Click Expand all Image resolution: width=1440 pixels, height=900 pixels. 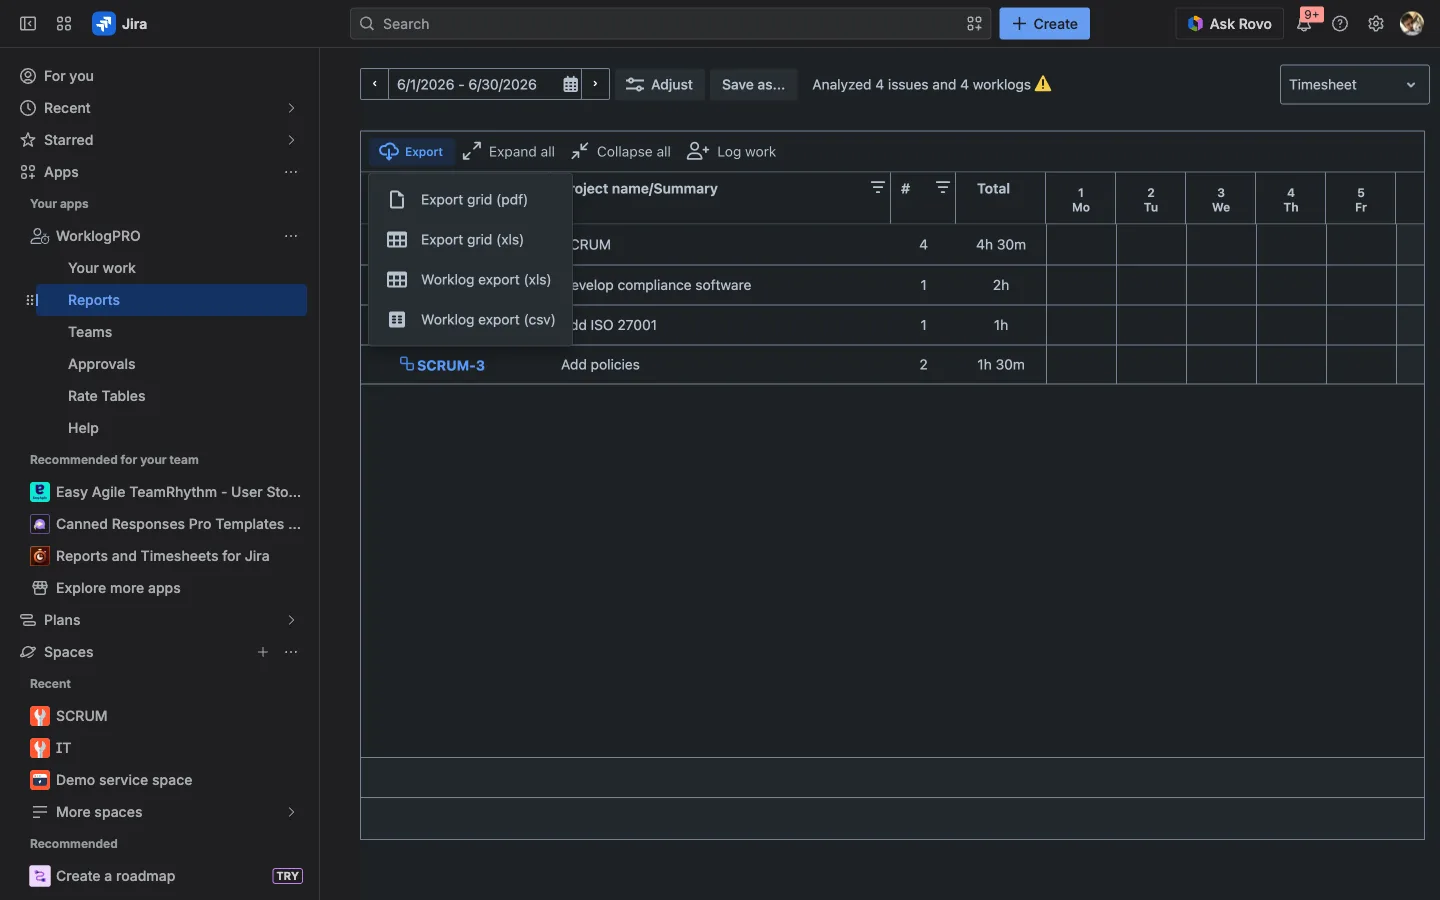[x=508, y=152]
